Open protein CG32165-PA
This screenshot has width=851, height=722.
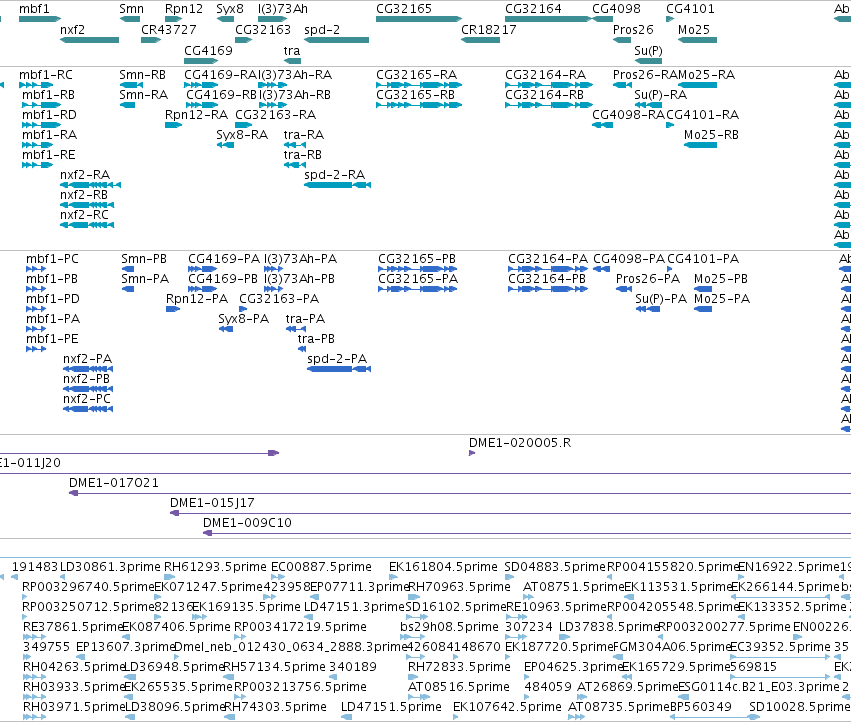418,279
